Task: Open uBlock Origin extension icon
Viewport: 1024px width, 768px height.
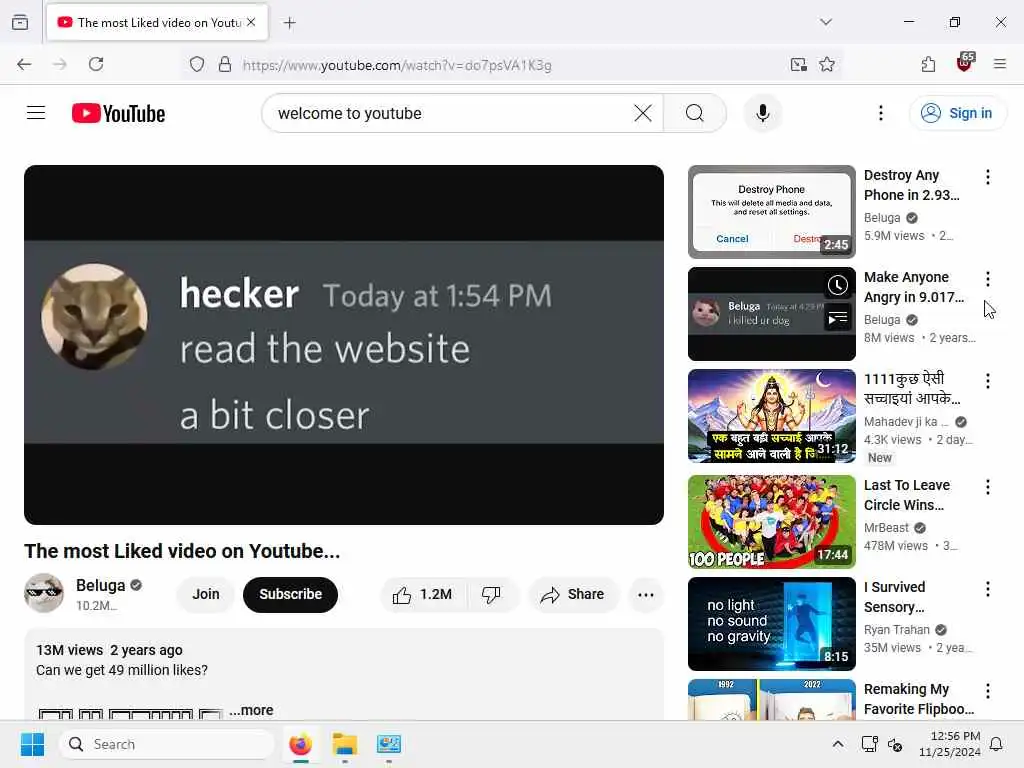Action: [965, 63]
